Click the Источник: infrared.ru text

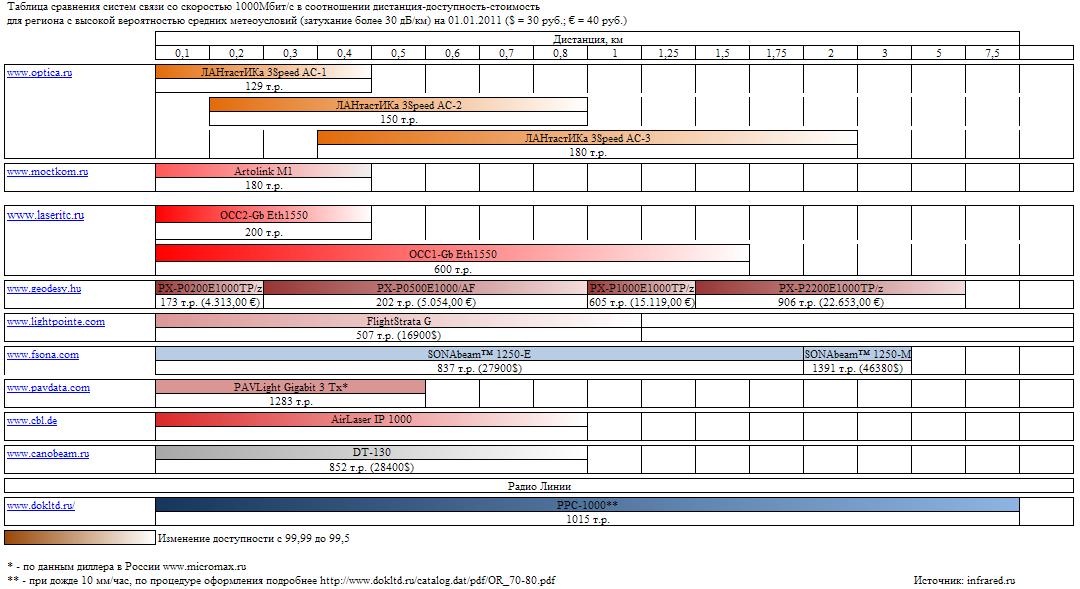(x=964, y=580)
